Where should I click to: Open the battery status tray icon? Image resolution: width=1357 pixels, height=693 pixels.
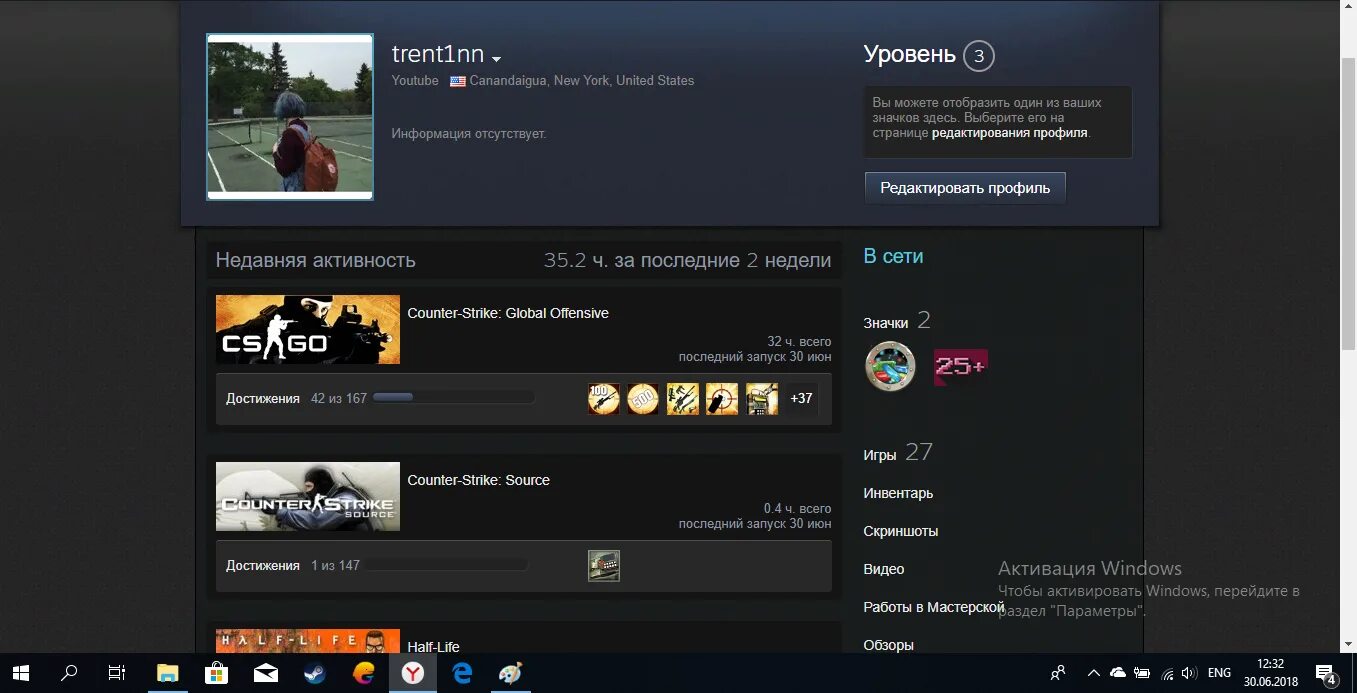click(x=1142, y=673)
